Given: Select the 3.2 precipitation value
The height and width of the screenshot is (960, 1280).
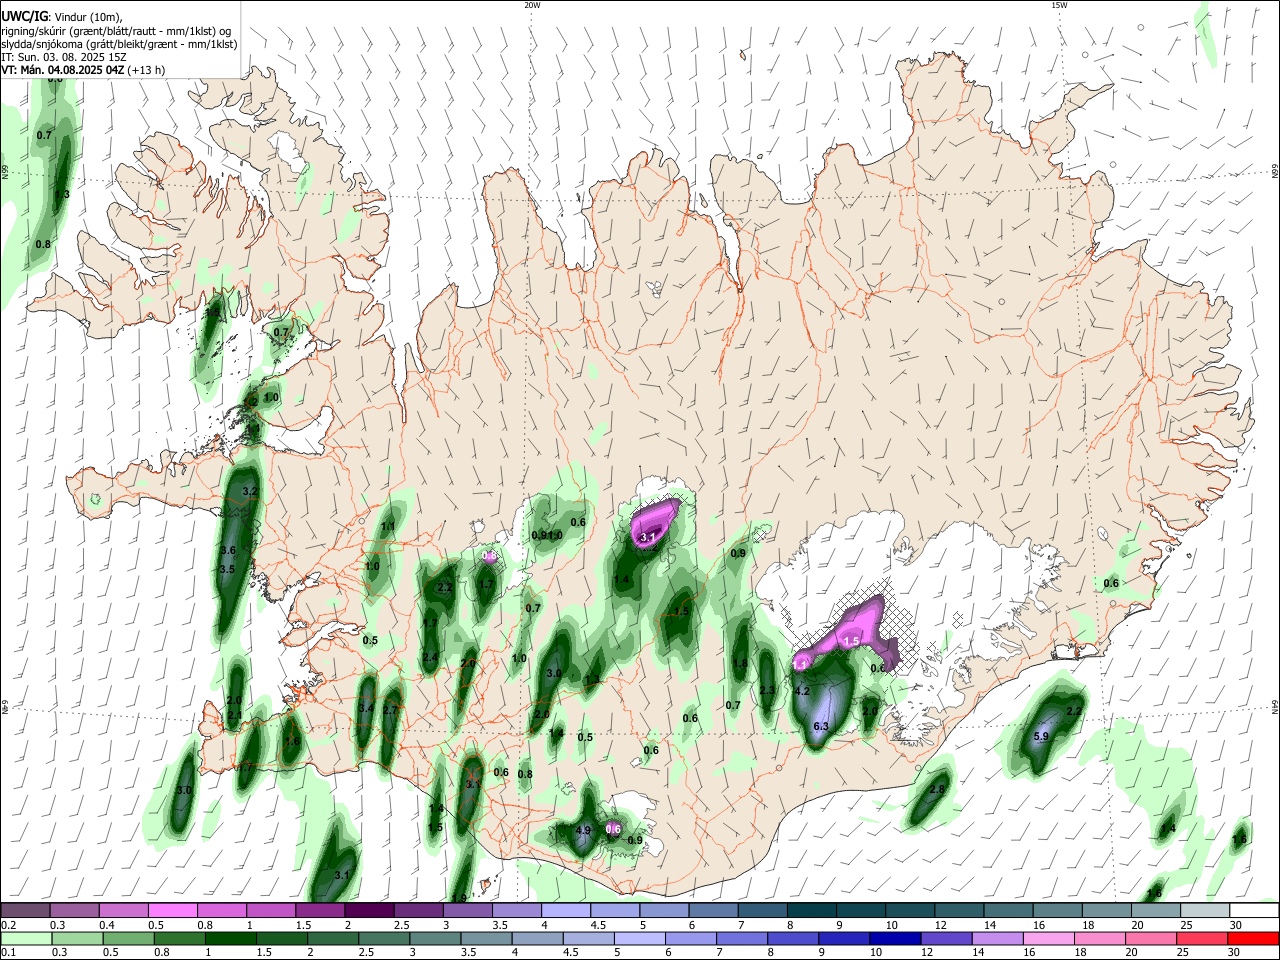Looking at the screenshot, I should tap(251, 491).
